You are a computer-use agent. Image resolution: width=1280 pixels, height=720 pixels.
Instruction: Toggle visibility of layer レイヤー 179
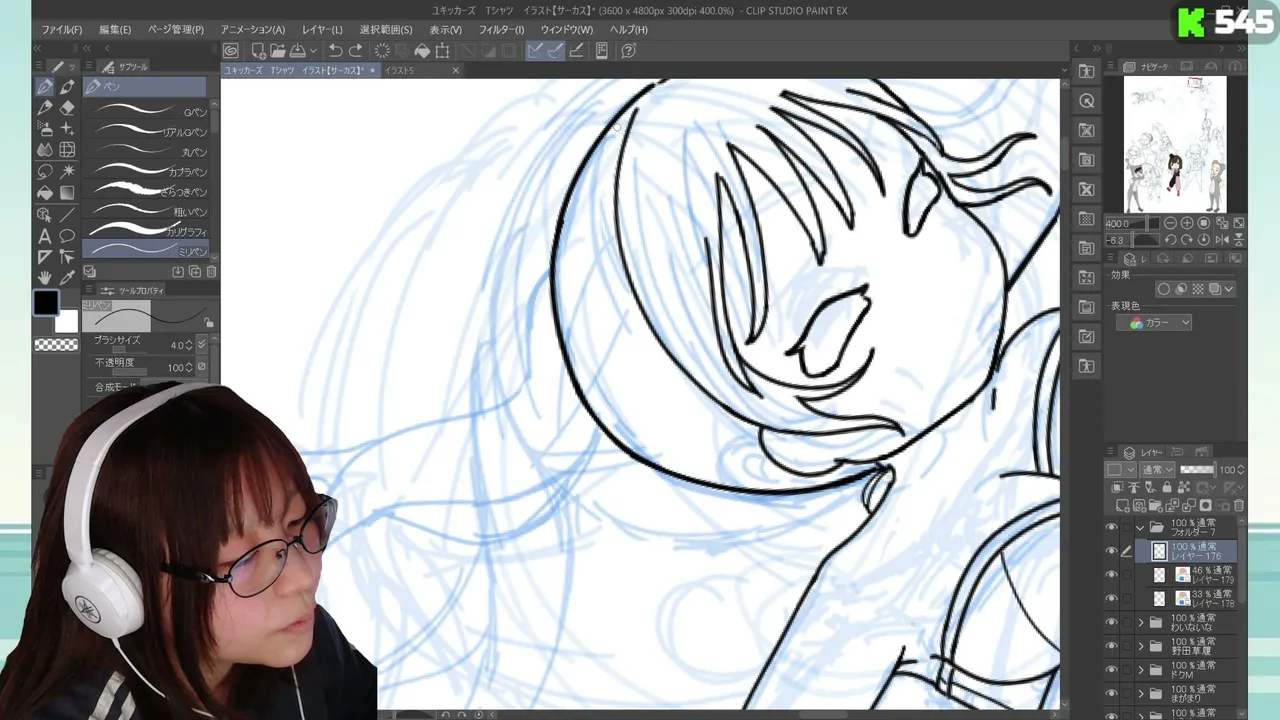pyautogui.click(x=1111, y=575)
